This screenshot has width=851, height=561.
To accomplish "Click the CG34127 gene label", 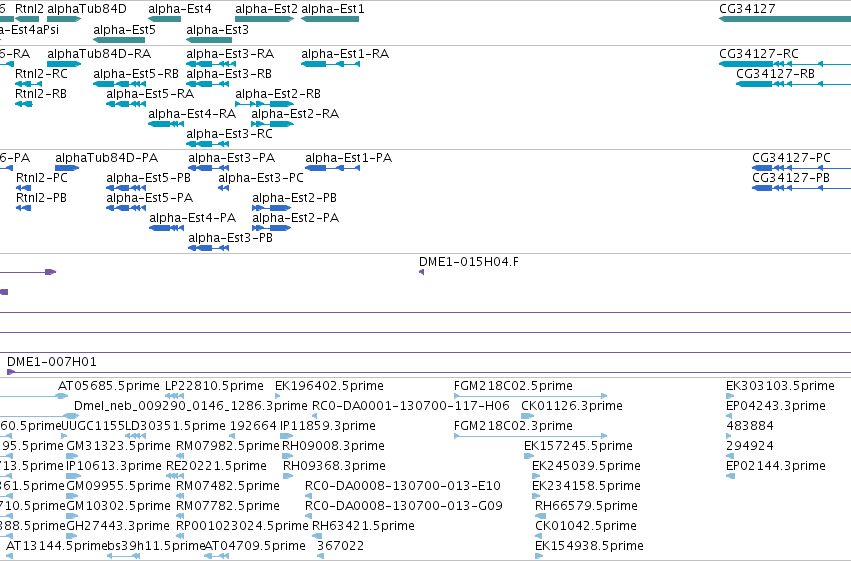I will 747,9.
